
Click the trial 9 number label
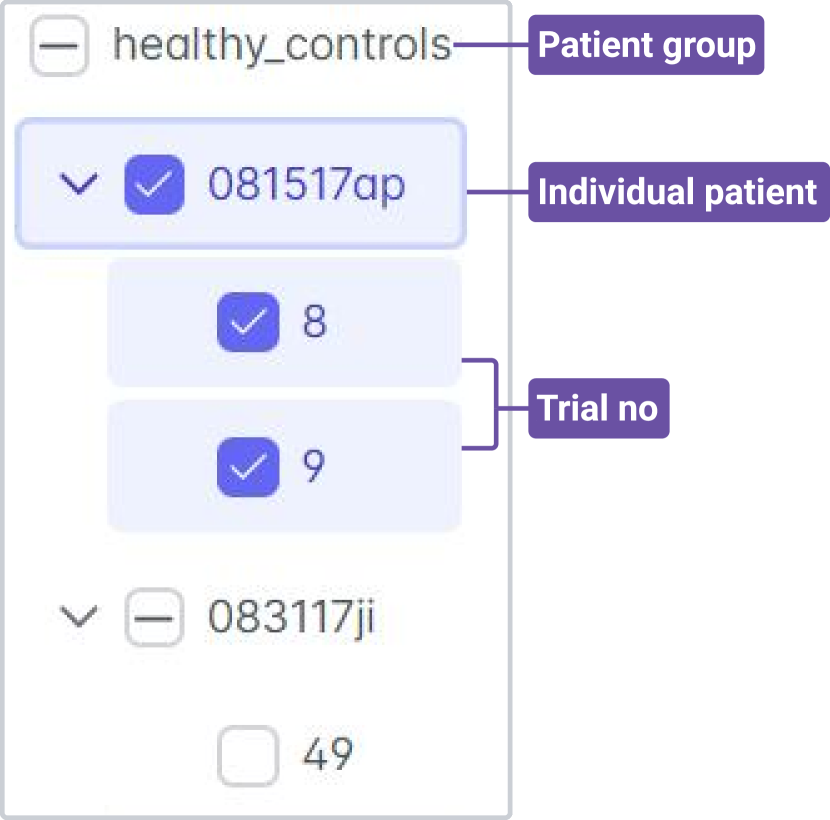pos(315,466)
